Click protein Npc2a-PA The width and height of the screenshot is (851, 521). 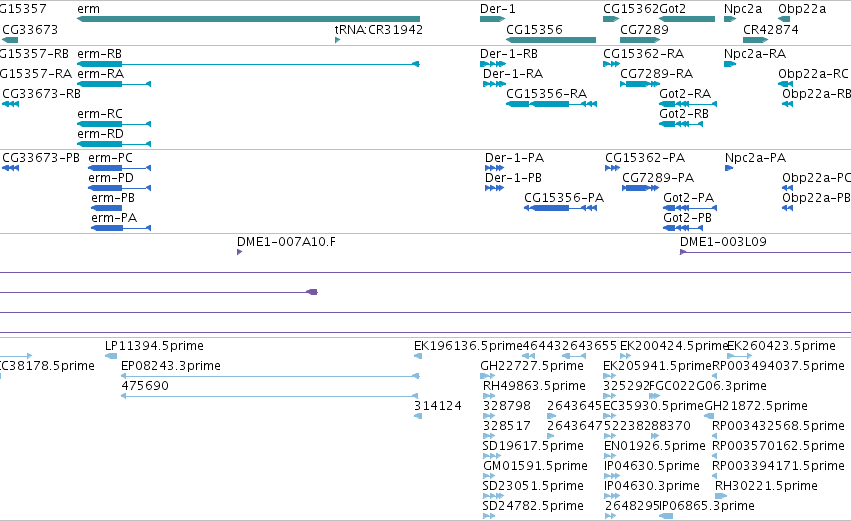click(729, 168)
